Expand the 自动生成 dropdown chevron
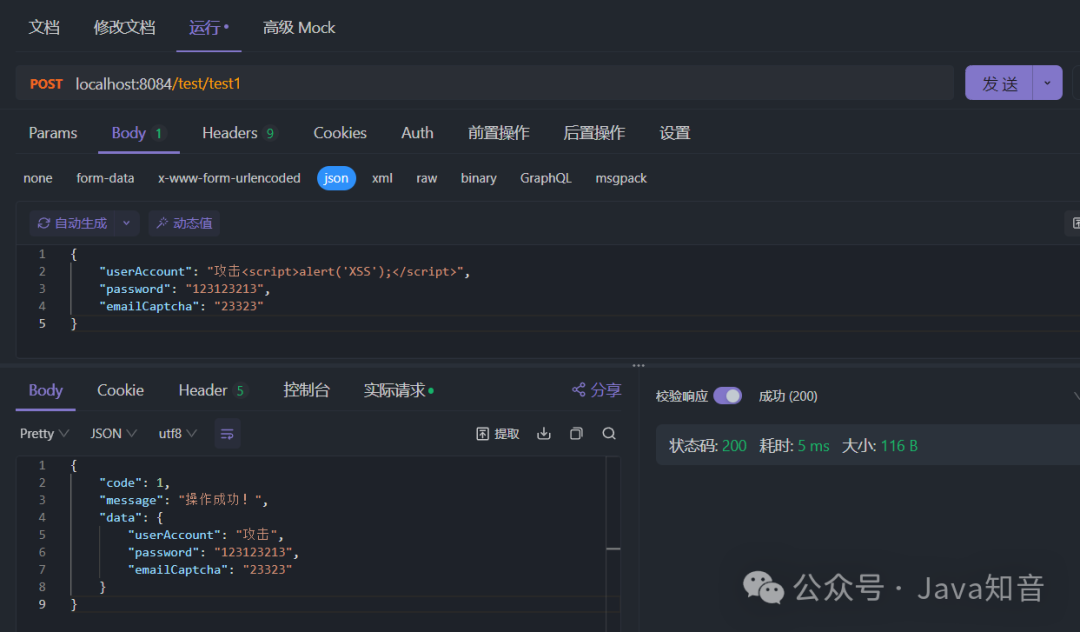The height and width of the screenshot is (632, 1080). click(x=126, y=223)
